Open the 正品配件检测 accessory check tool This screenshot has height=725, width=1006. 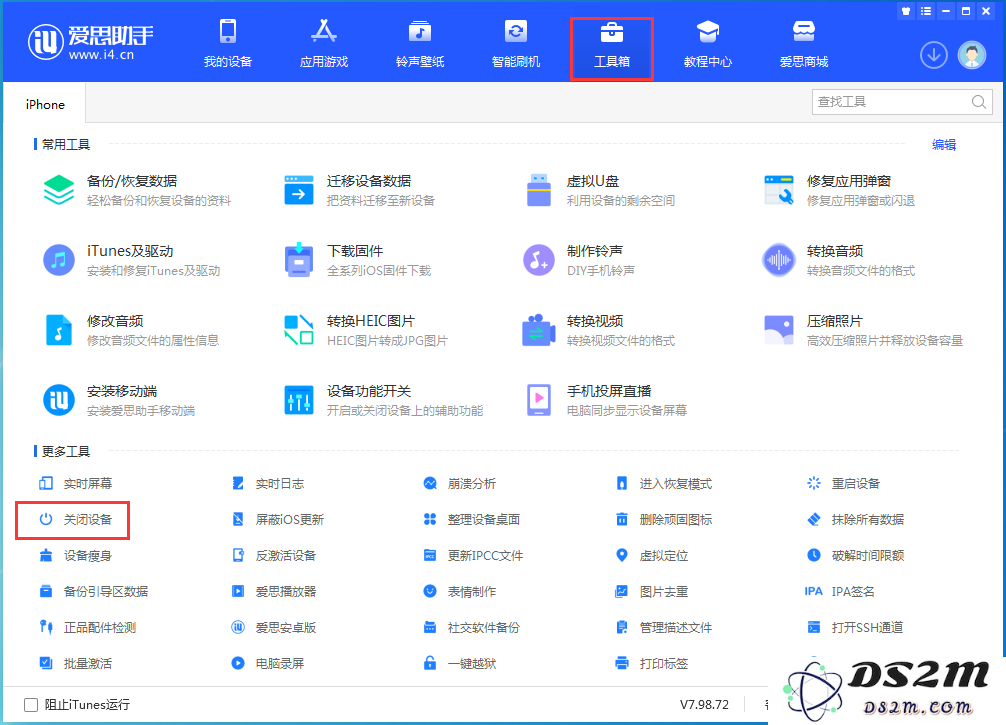coord(87,627)
